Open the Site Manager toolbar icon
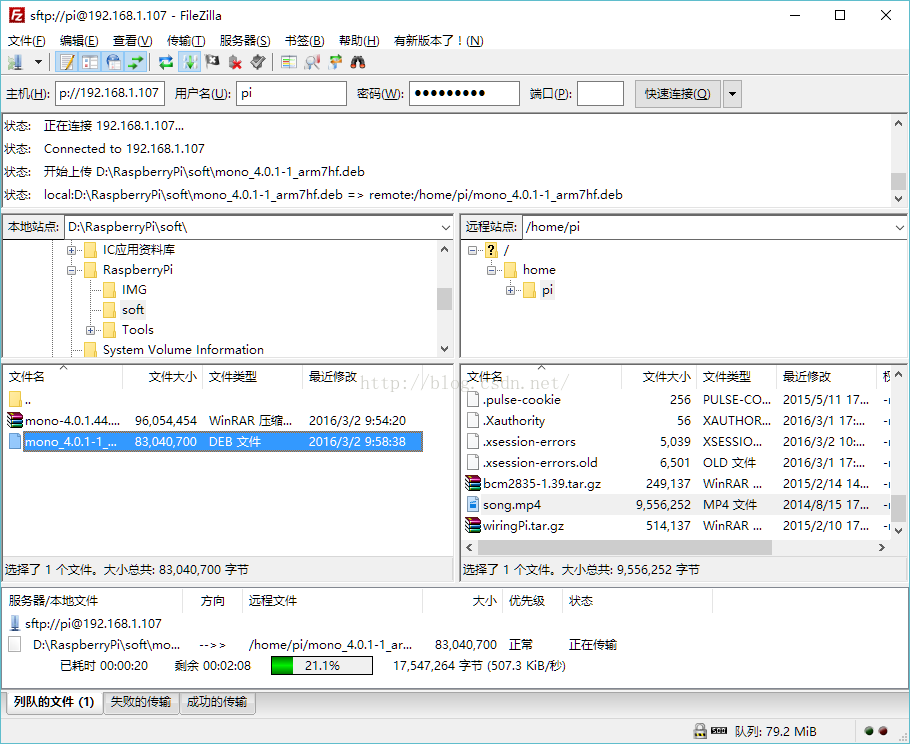The height and width of the screenshot is (744, 910). (x=16, y=62)
